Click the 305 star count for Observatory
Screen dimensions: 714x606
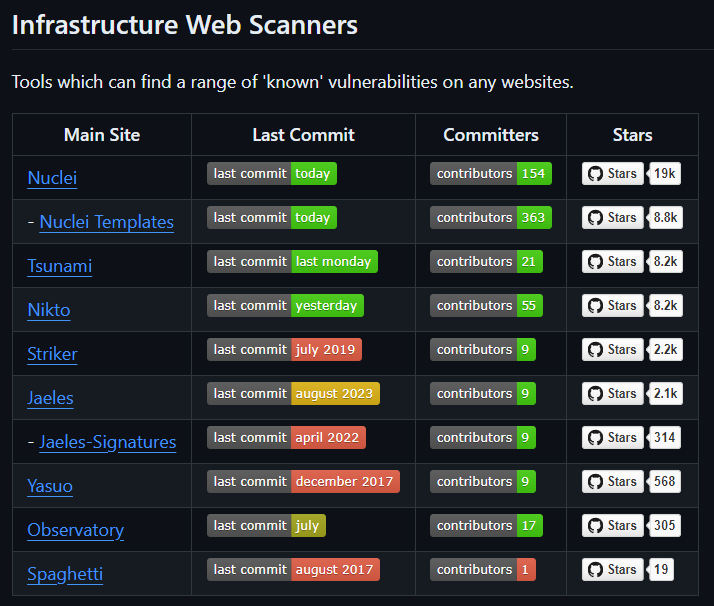pyautogui.click(x=665, y=525)
